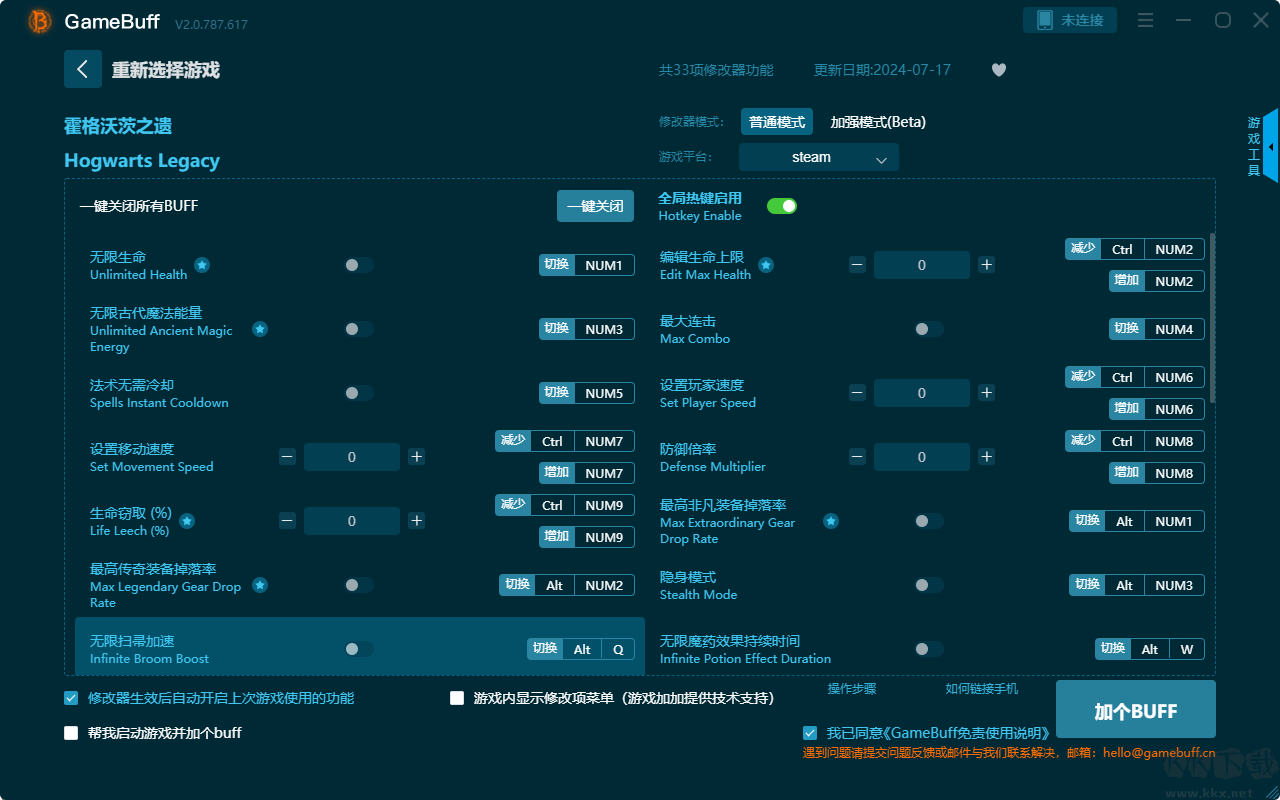The width and height of the screenshot is (1280, 800).
Task: Decrease Set Movement Speed with minus icon
Action: pos(287,457)
